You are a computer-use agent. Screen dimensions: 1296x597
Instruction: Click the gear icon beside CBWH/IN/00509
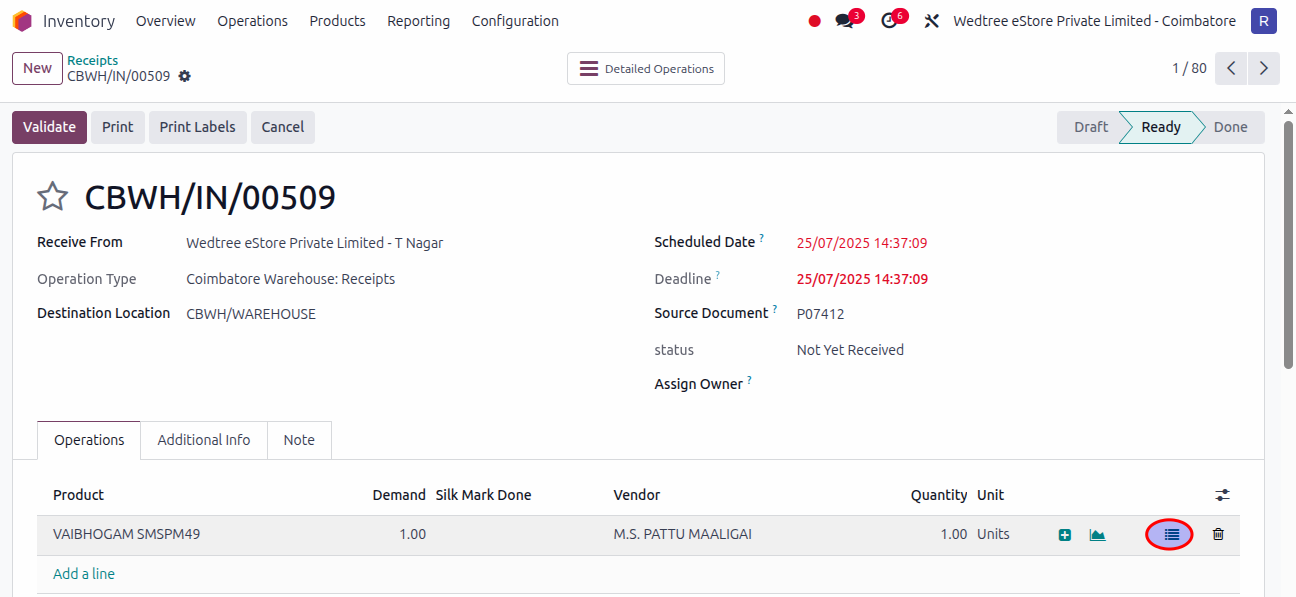click(x=184, y=77)
